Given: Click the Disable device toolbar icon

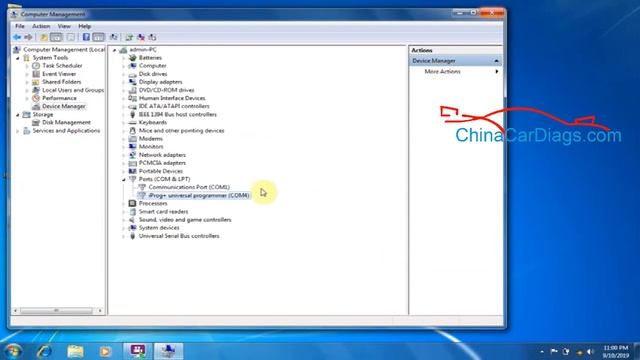Looking at the screenshot, I should tap(152, 37).
